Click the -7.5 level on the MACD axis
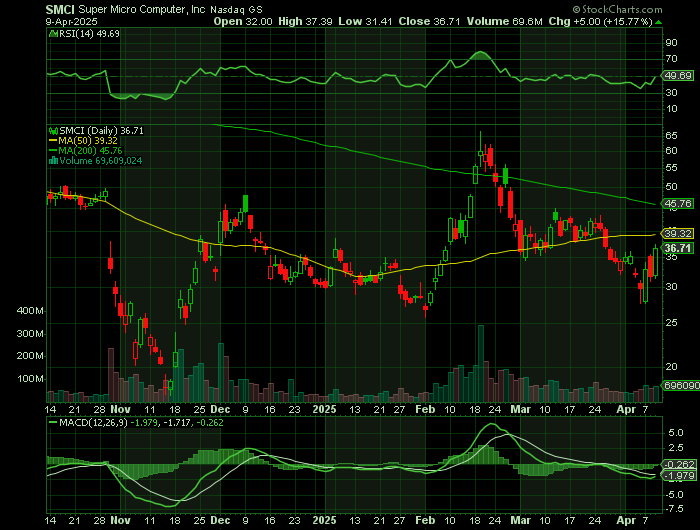 tap(674, 509)
